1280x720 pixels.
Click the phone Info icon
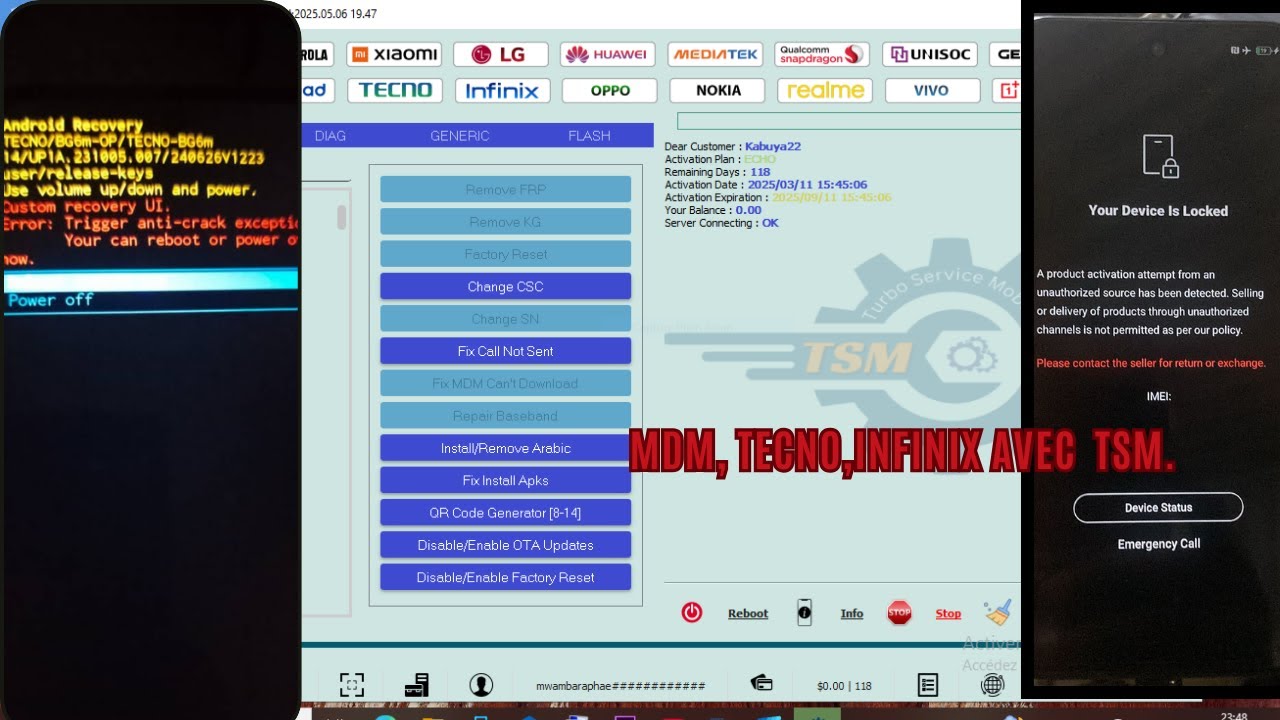pos(805,612)
